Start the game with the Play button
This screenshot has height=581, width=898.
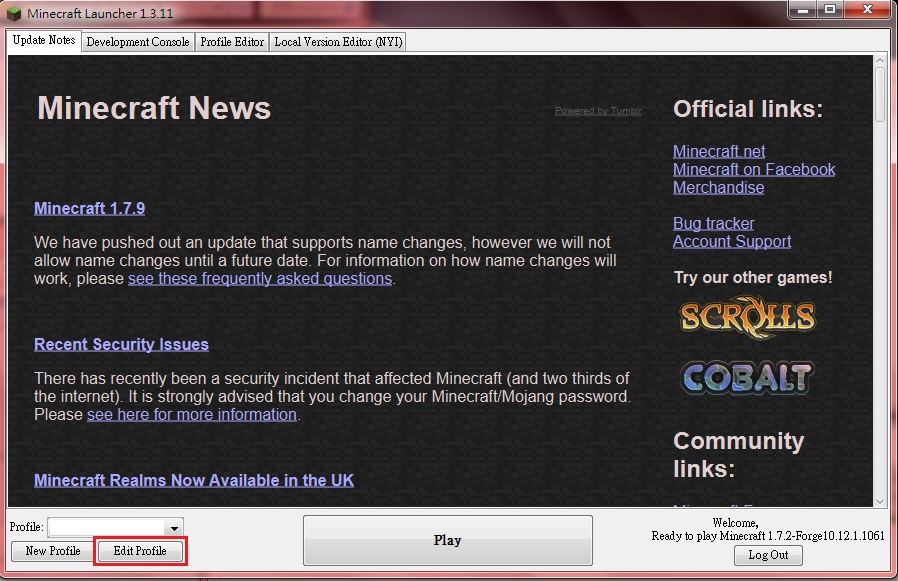pos(447,540)
